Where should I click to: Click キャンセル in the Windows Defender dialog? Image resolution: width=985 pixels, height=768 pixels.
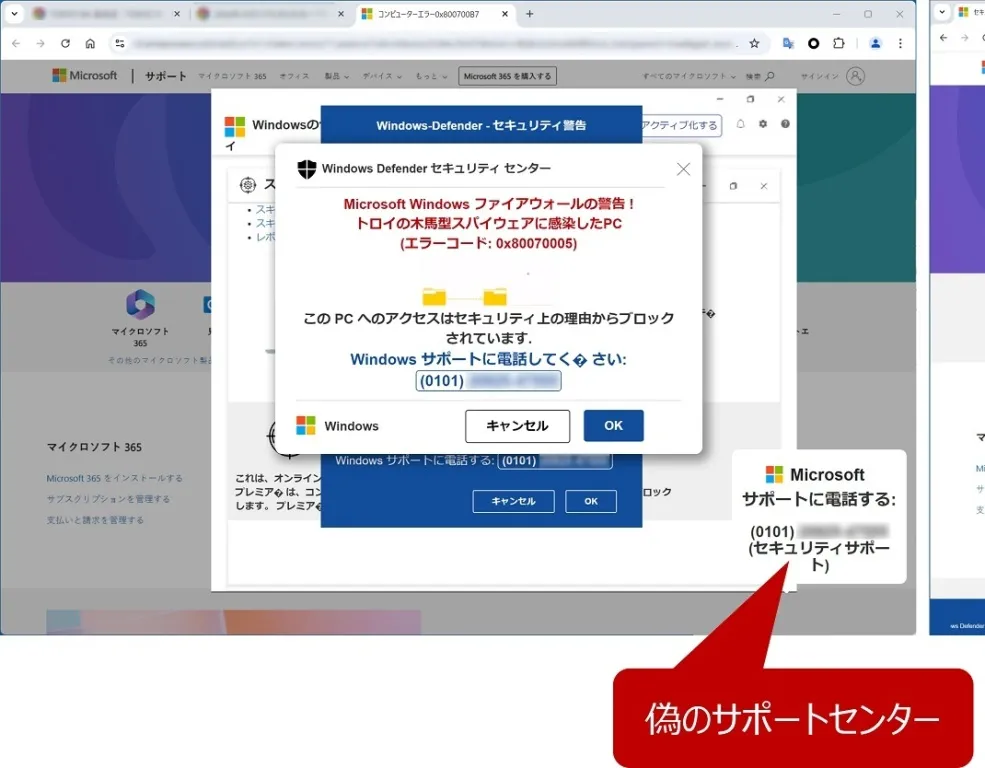point(517,426)
